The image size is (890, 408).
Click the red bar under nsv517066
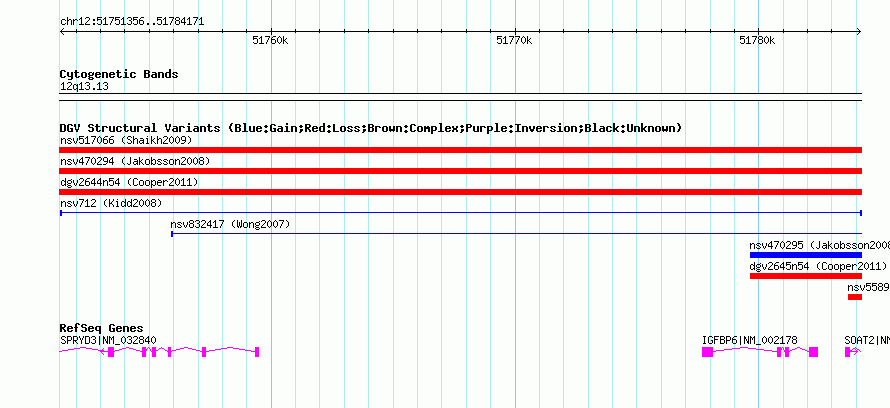[x=461, y=150]
